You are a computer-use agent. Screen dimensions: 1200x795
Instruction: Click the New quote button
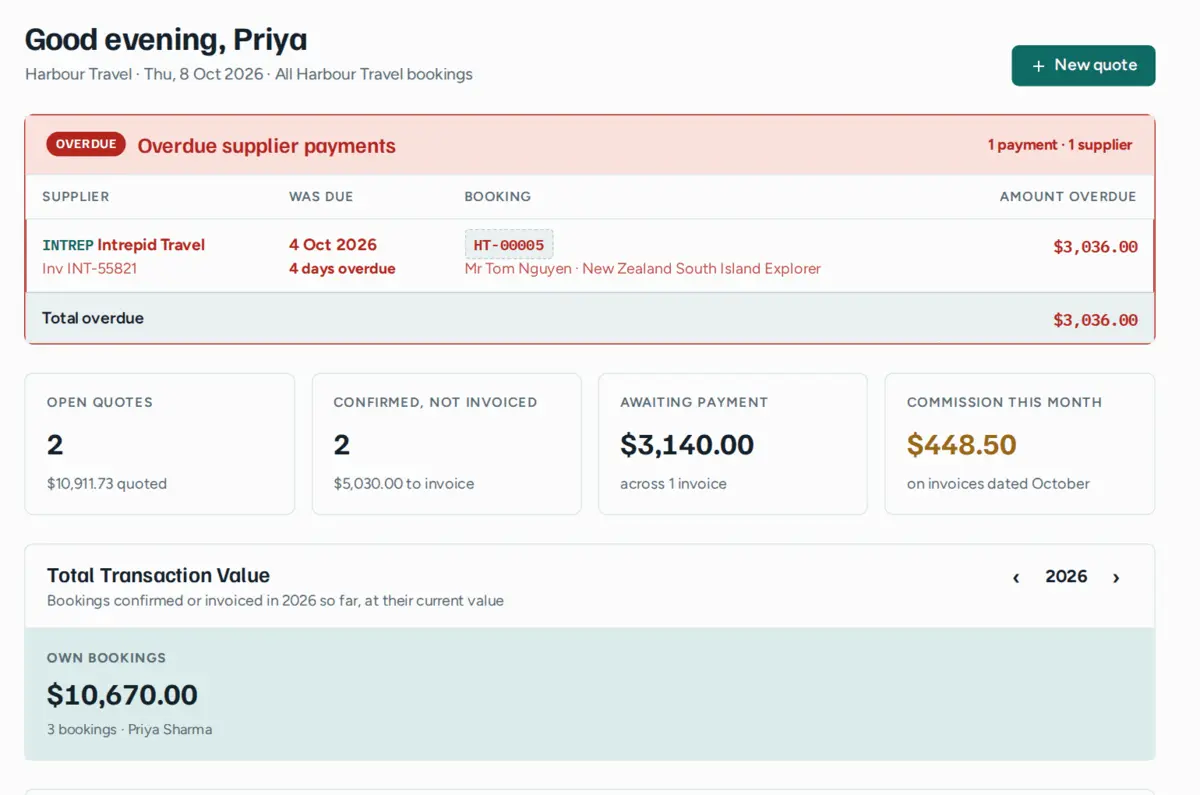1083,65
